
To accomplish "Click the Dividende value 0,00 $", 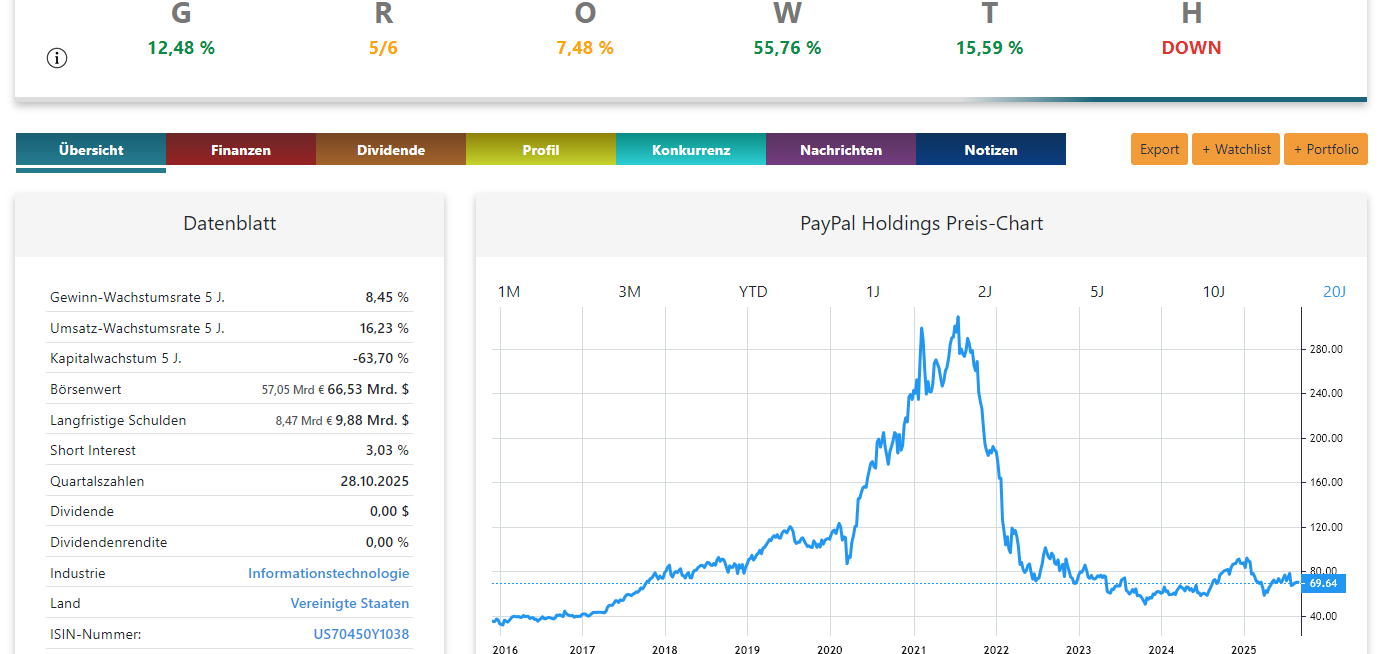I will tap(389, 511).
